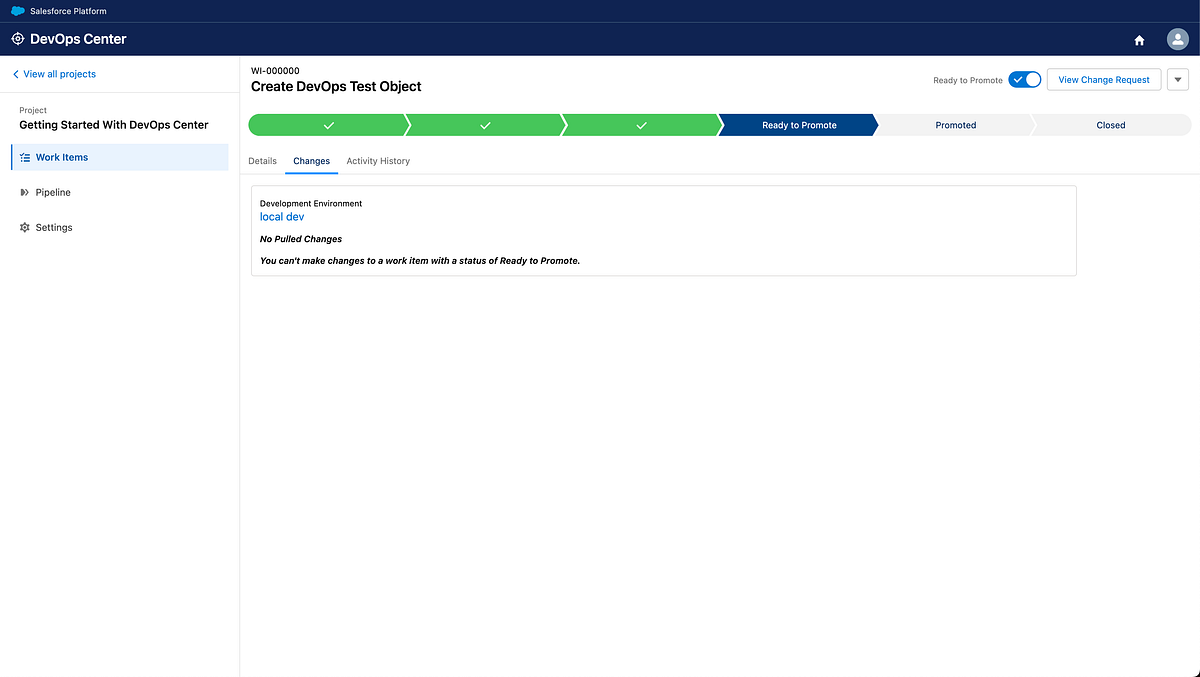The height and width of the screenshot is (677, 1200).
Task: Click the Closed stage in the pipeline path
Action: point(1110,124)
